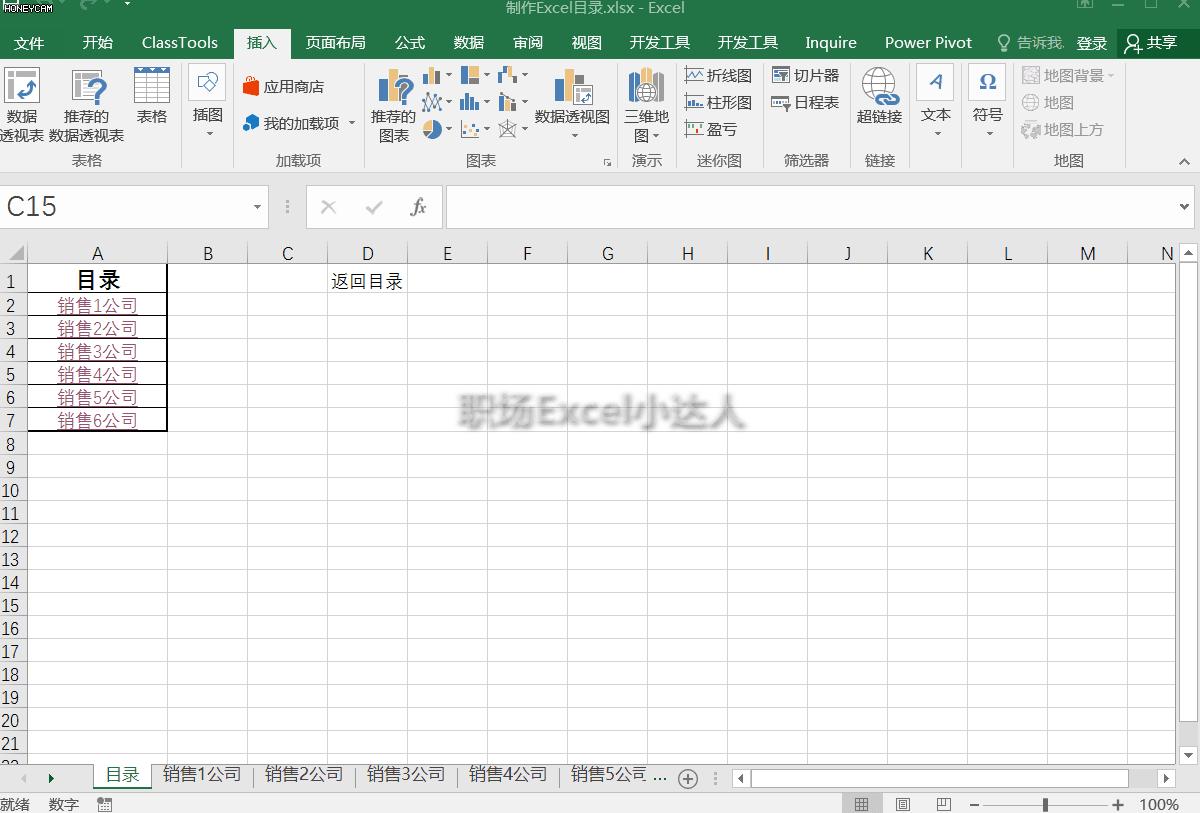Open Recommended PivotTables (推荐的数据透视表)
Screen dimensions: 1200x813
point(87,105)
